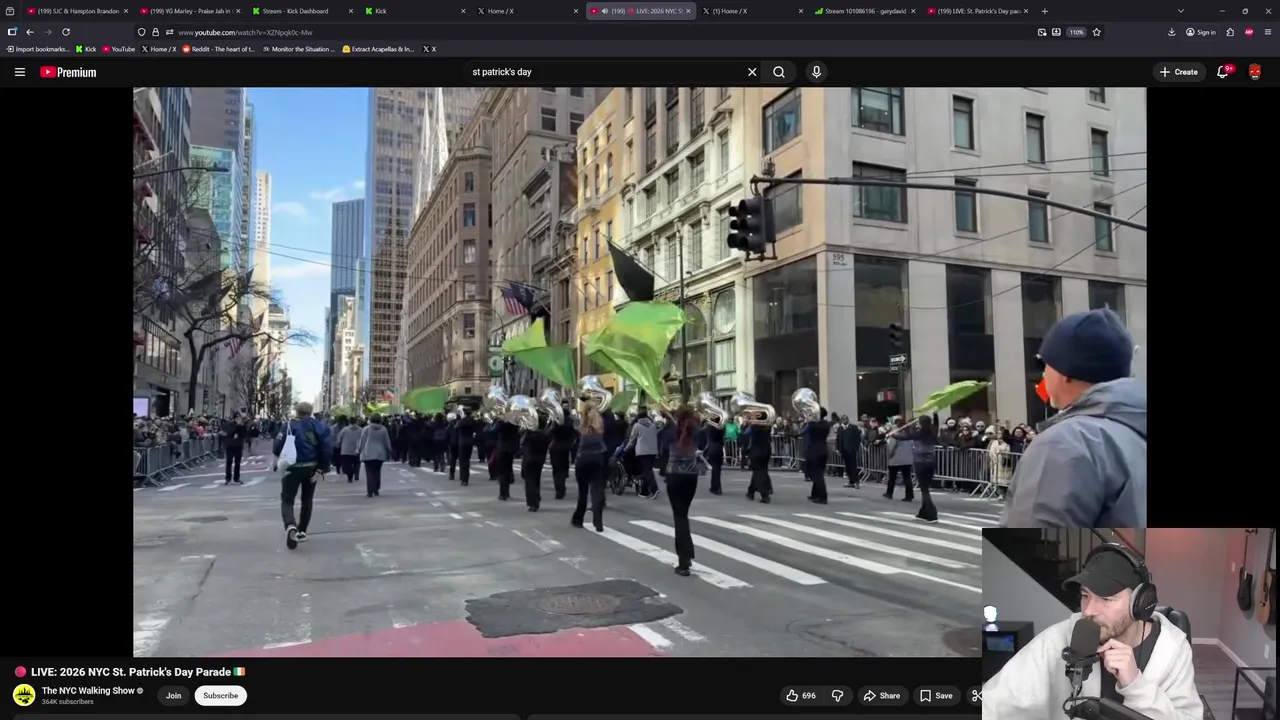Image resolution: width=1280 pixels, height=720 pixels.
Task: Switch to the Kick tab
Action: [414, 11]
